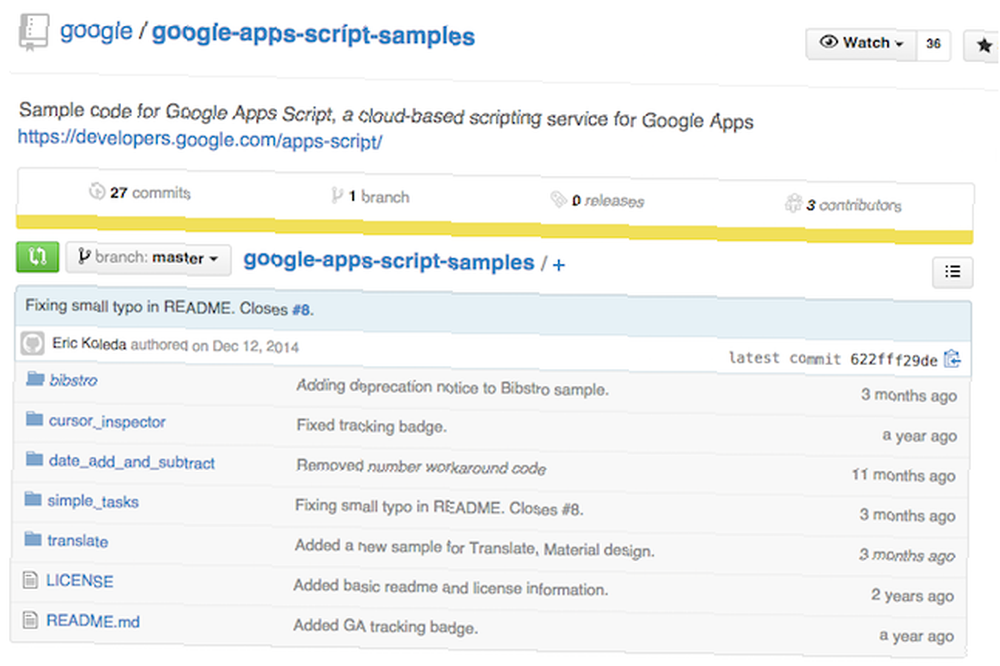Click the plus icon to create new file
This screenshot has height=666, width=1000.
[x=559, y=265]
